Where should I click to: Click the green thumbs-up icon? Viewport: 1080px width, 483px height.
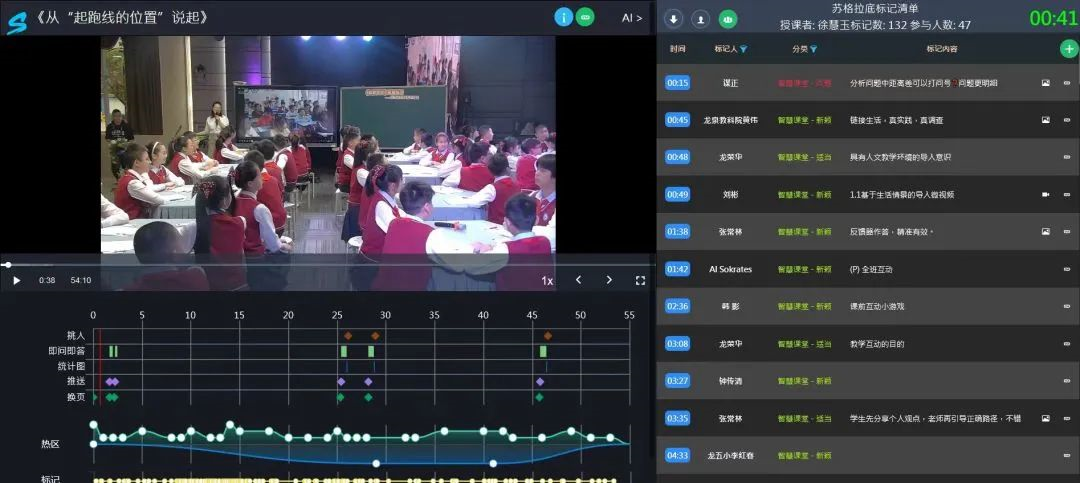coord(728,18)
